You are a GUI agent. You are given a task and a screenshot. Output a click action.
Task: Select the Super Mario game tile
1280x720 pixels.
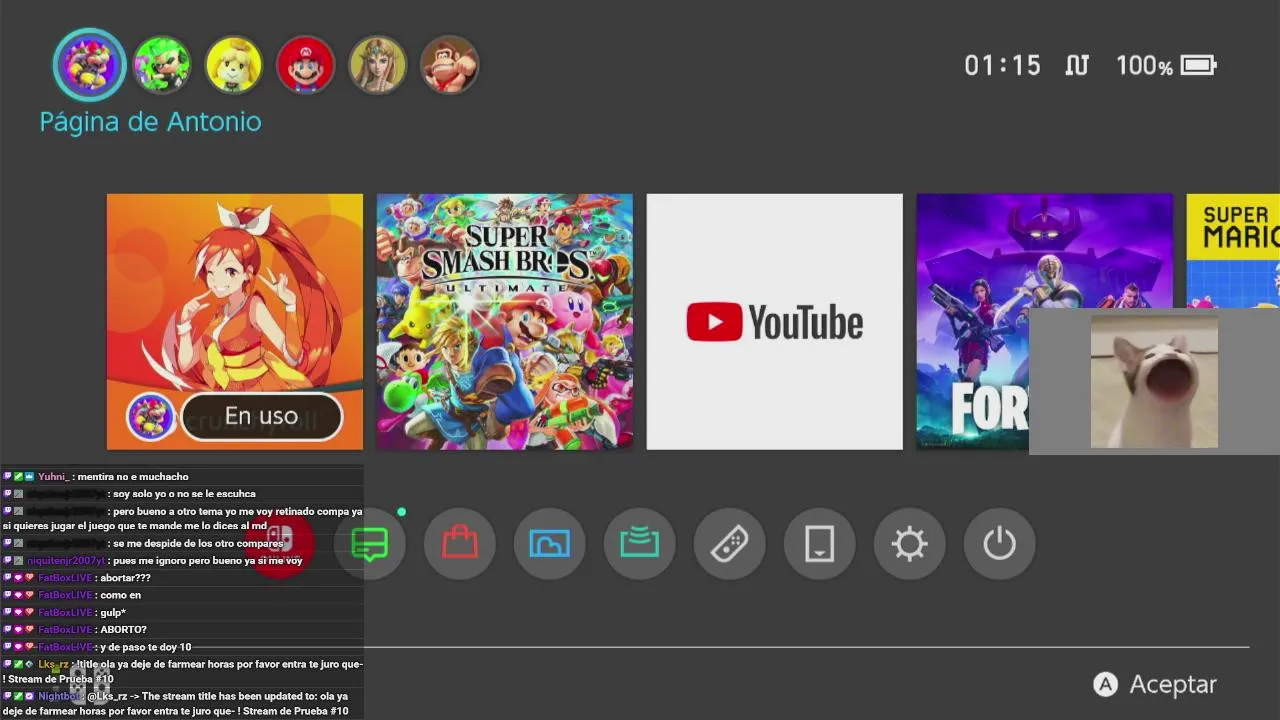1233,251
